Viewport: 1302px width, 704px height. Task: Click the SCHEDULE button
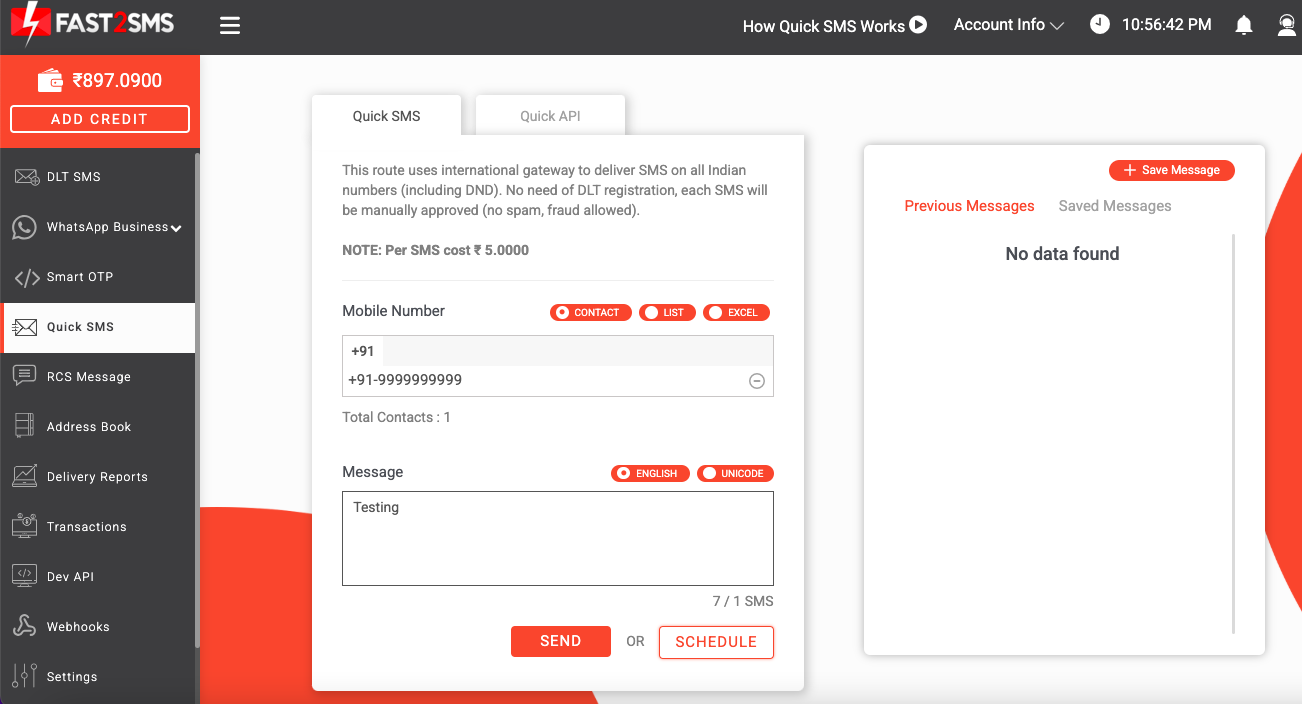coord(716,642)
